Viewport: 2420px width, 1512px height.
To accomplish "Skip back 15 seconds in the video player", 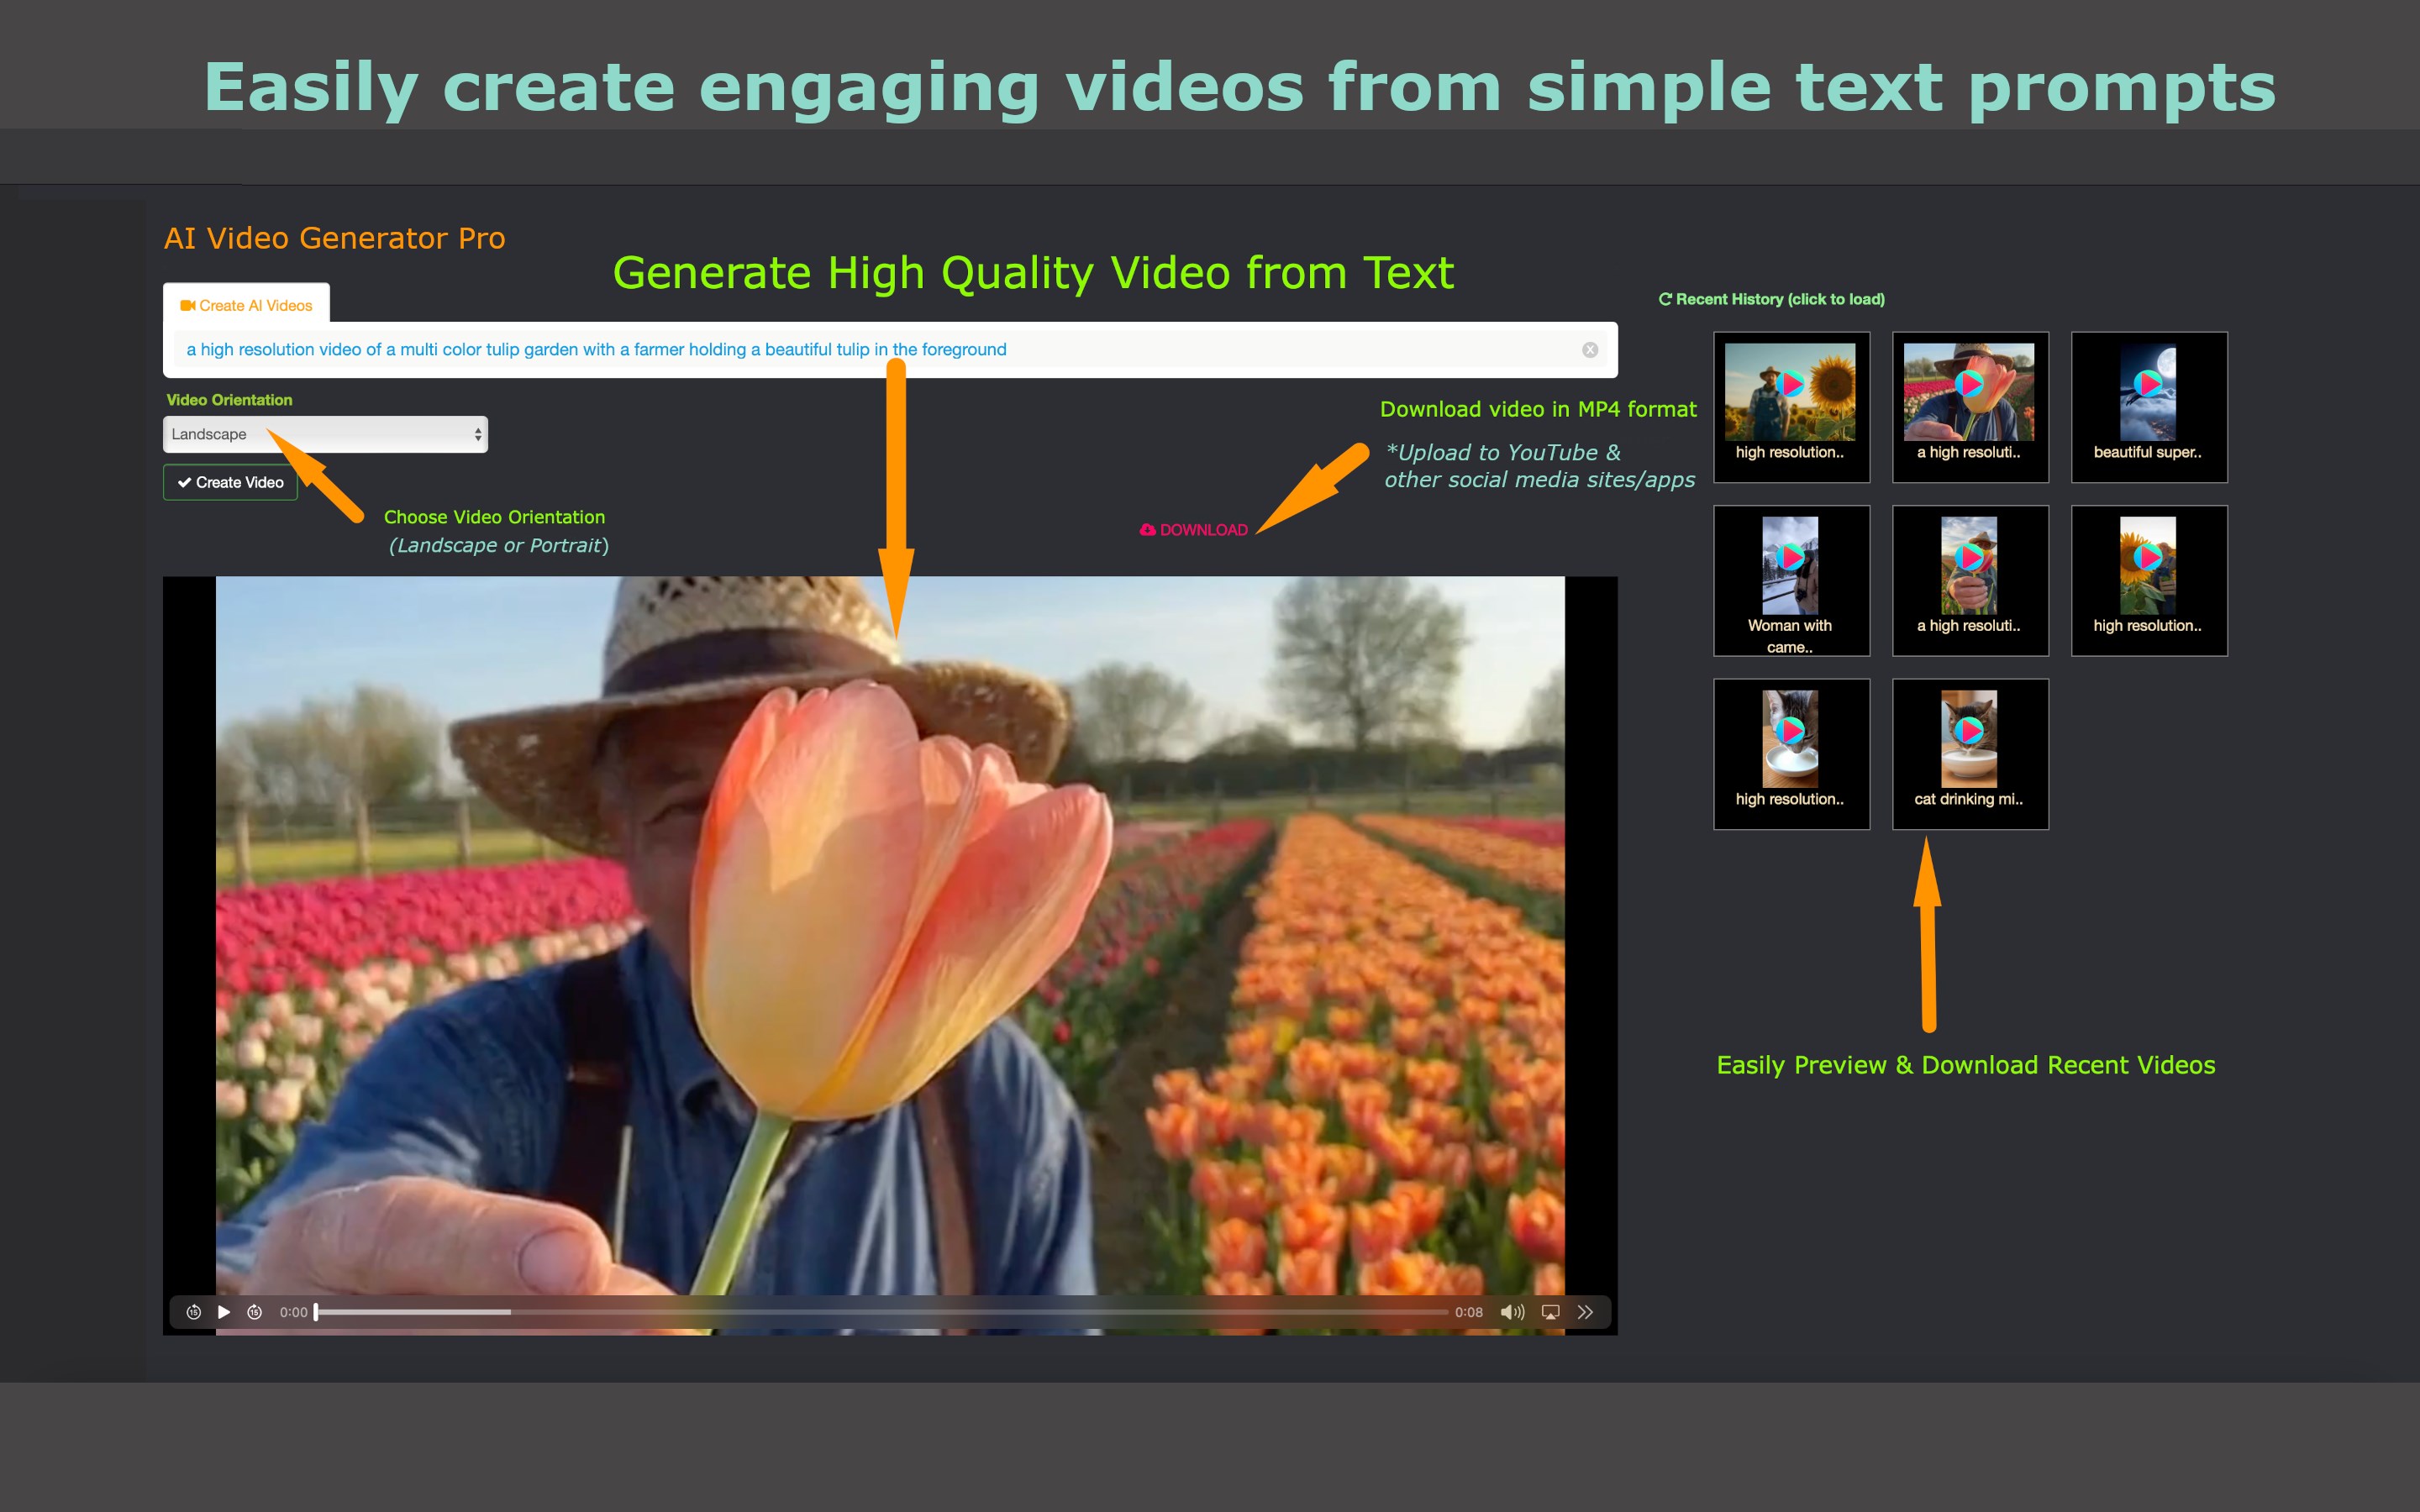I will (x=193, y=1312).
